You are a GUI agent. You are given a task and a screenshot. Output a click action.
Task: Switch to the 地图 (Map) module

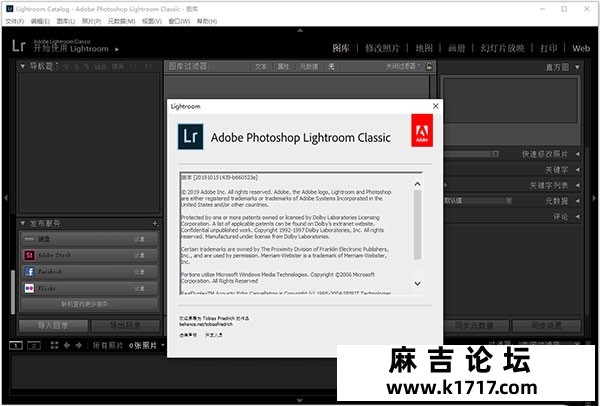pos(424,48)
